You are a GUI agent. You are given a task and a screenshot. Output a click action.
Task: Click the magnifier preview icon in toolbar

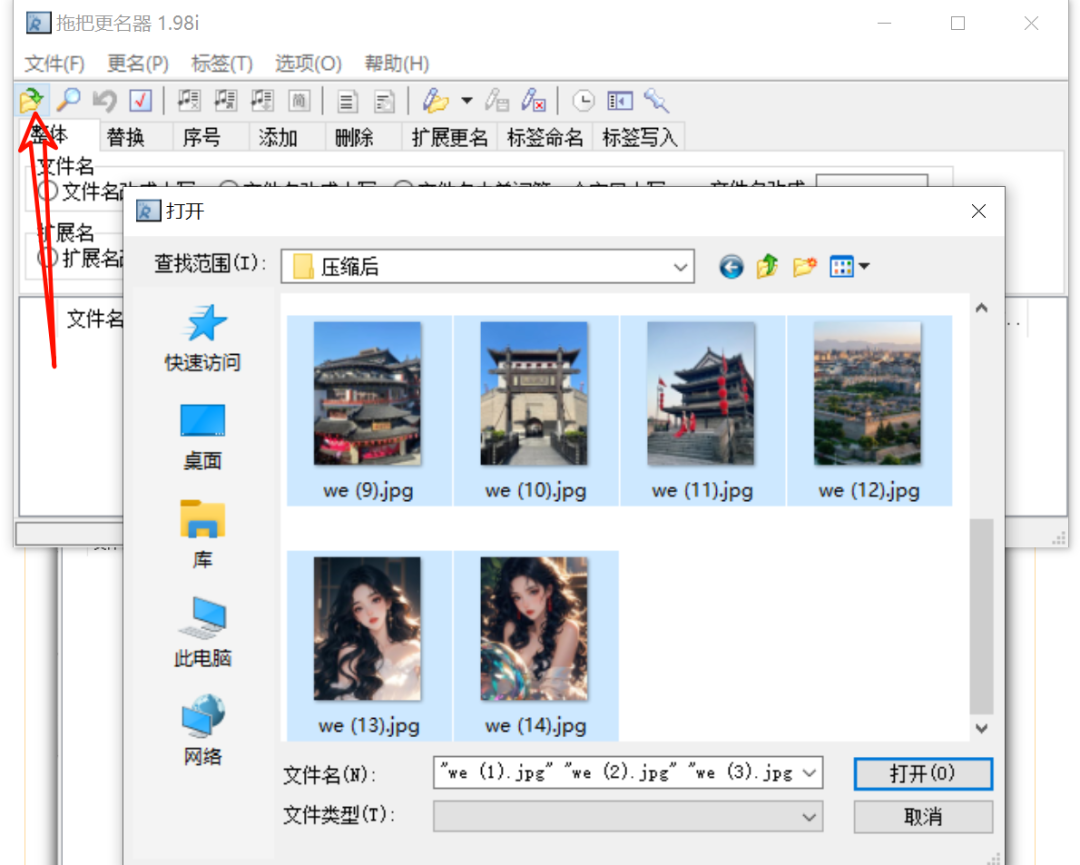point(68,101)
